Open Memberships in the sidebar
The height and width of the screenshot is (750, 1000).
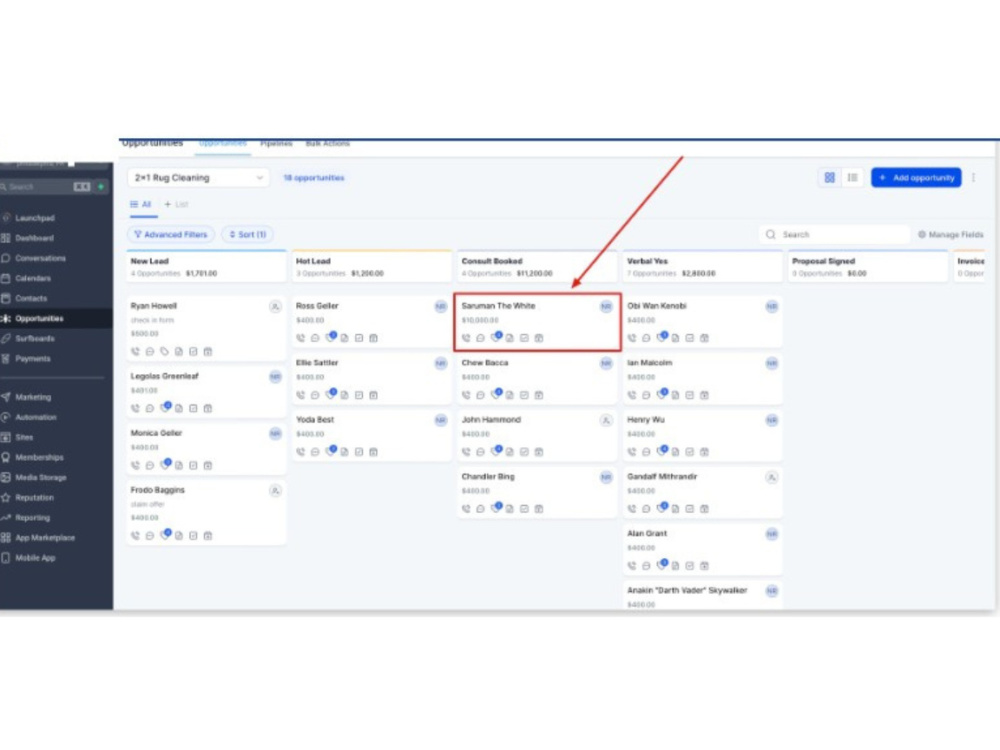tap(39, 457)
